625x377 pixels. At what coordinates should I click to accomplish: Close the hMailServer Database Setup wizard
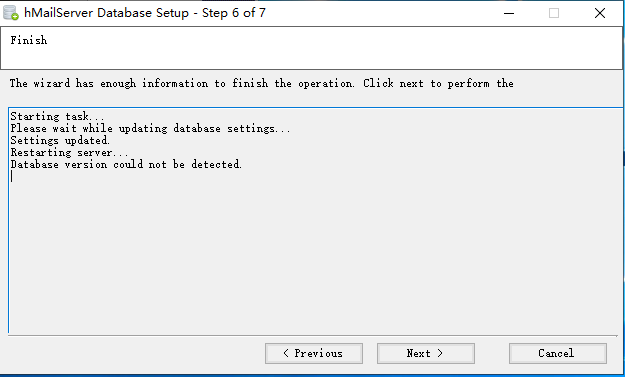coord(600,13)
